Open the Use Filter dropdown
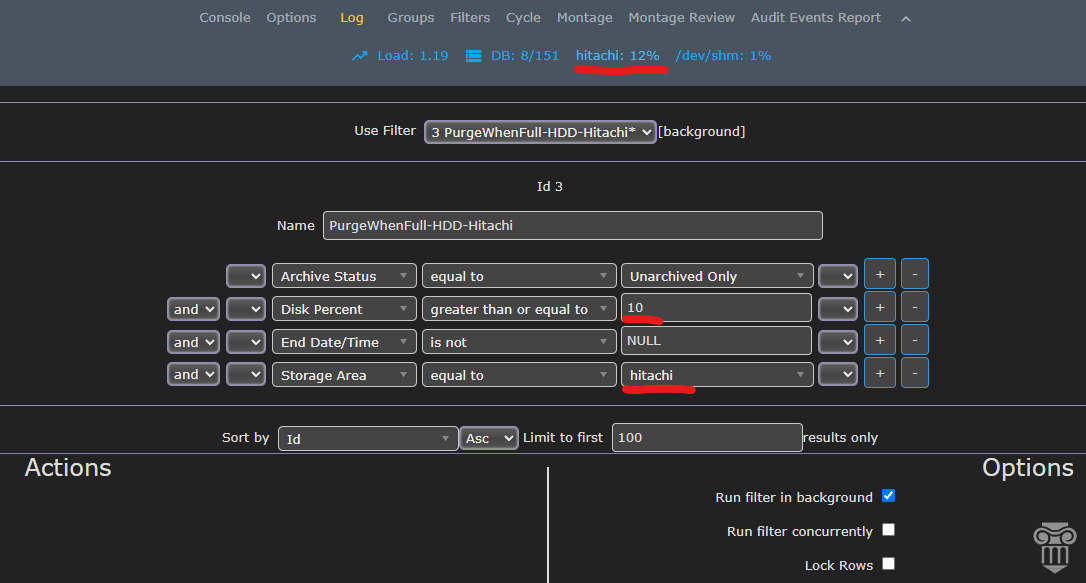 (x=540, y=132)
